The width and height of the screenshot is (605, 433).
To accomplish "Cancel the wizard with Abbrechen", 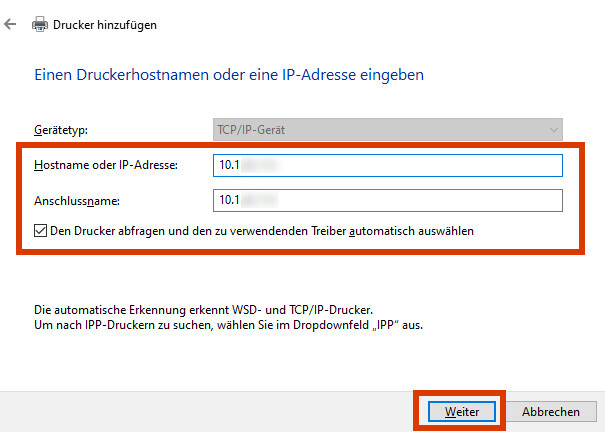I will 551,411.
